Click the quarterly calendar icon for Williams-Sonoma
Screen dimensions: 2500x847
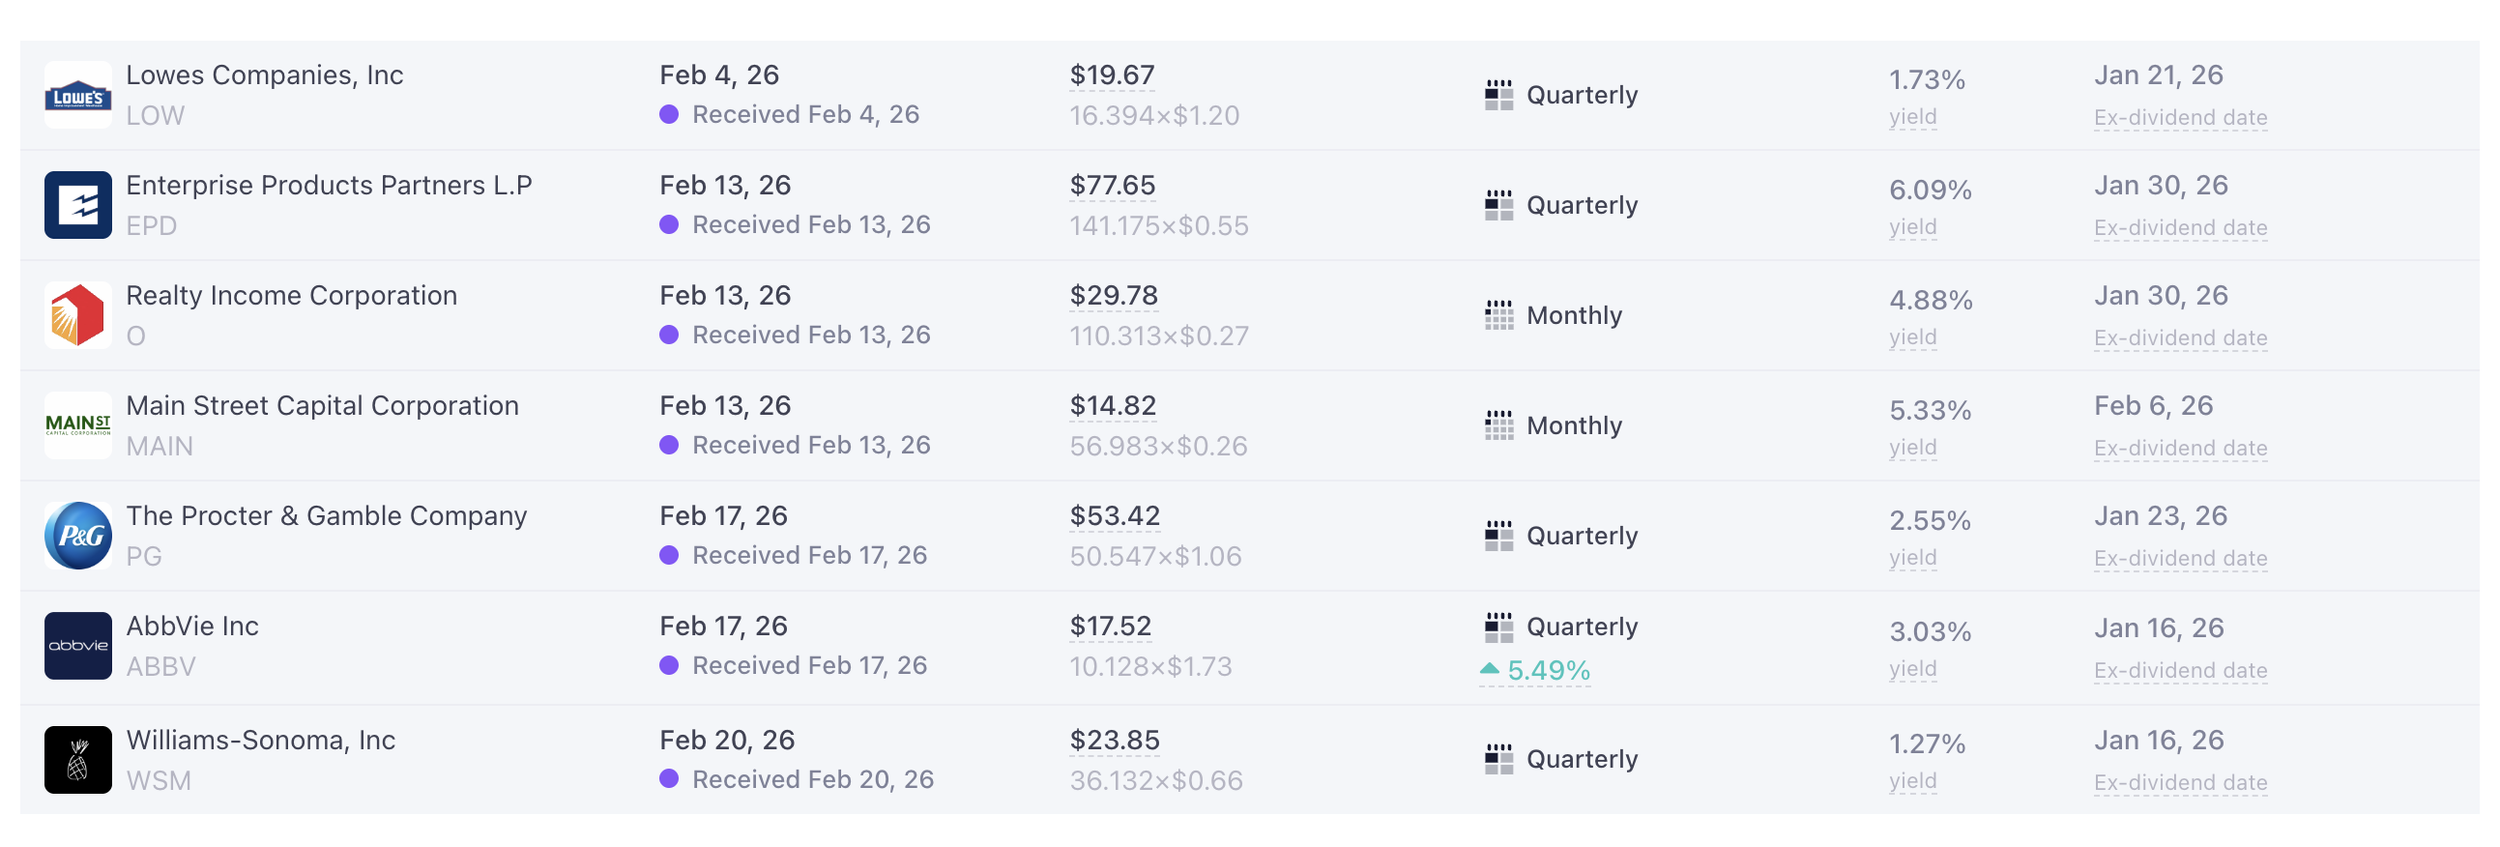[x=1498, y=759]
